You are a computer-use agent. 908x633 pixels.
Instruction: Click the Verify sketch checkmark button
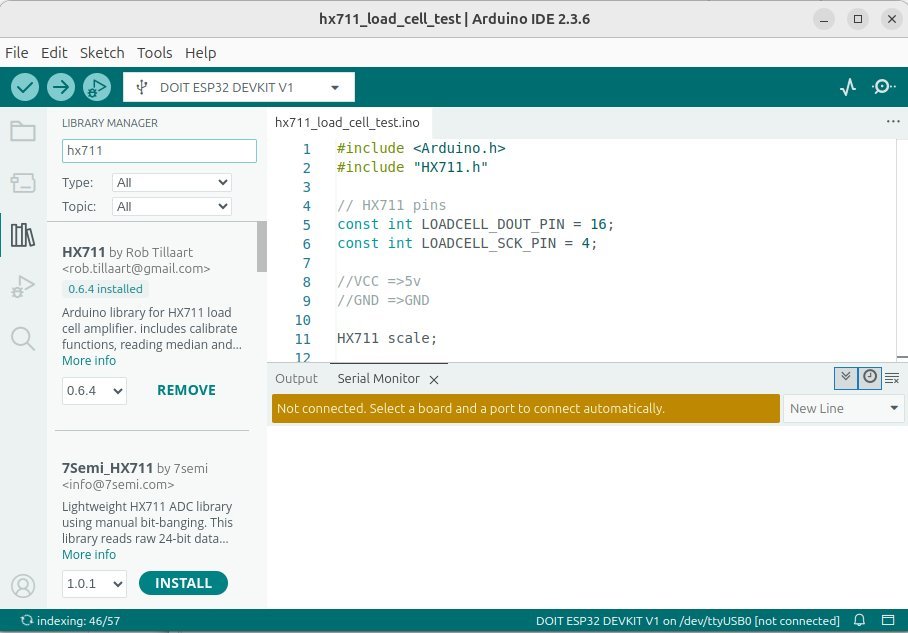click(x=25, y=87)
